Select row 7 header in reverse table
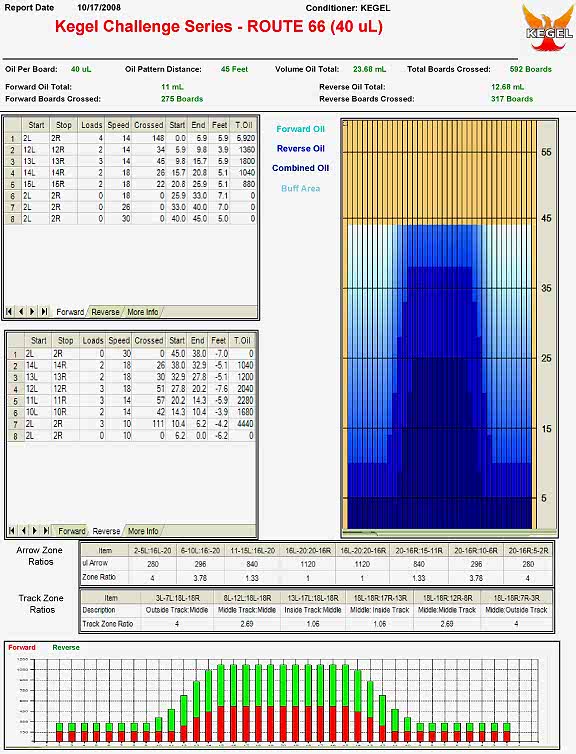The image size is (576, 754). pyautogui.click(x=15, y=425)
